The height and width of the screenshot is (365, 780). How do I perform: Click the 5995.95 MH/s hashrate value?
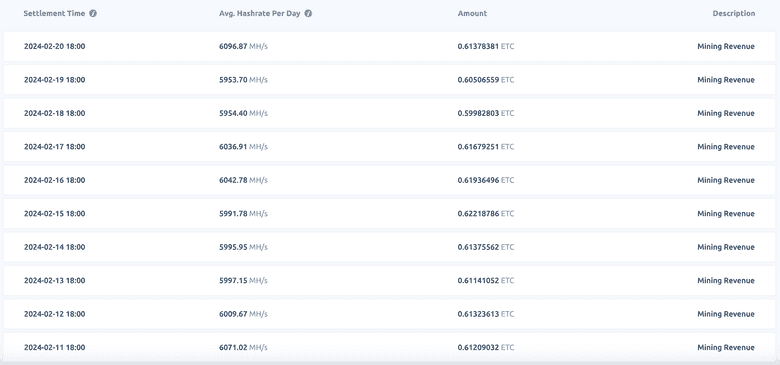pyautogui.click(x=243, y=247)
